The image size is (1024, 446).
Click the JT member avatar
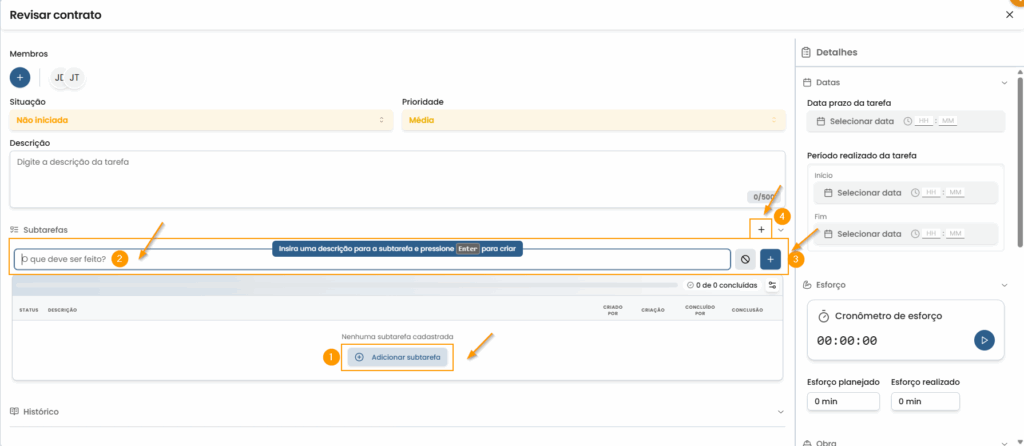tap(75, 77)
